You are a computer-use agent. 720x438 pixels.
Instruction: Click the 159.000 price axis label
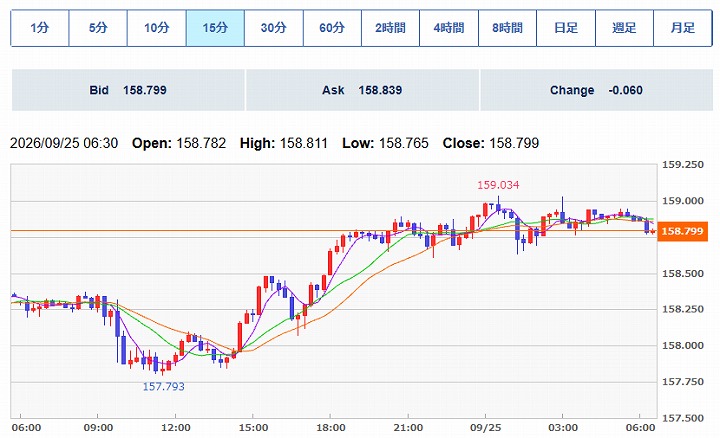pos(682,201)
